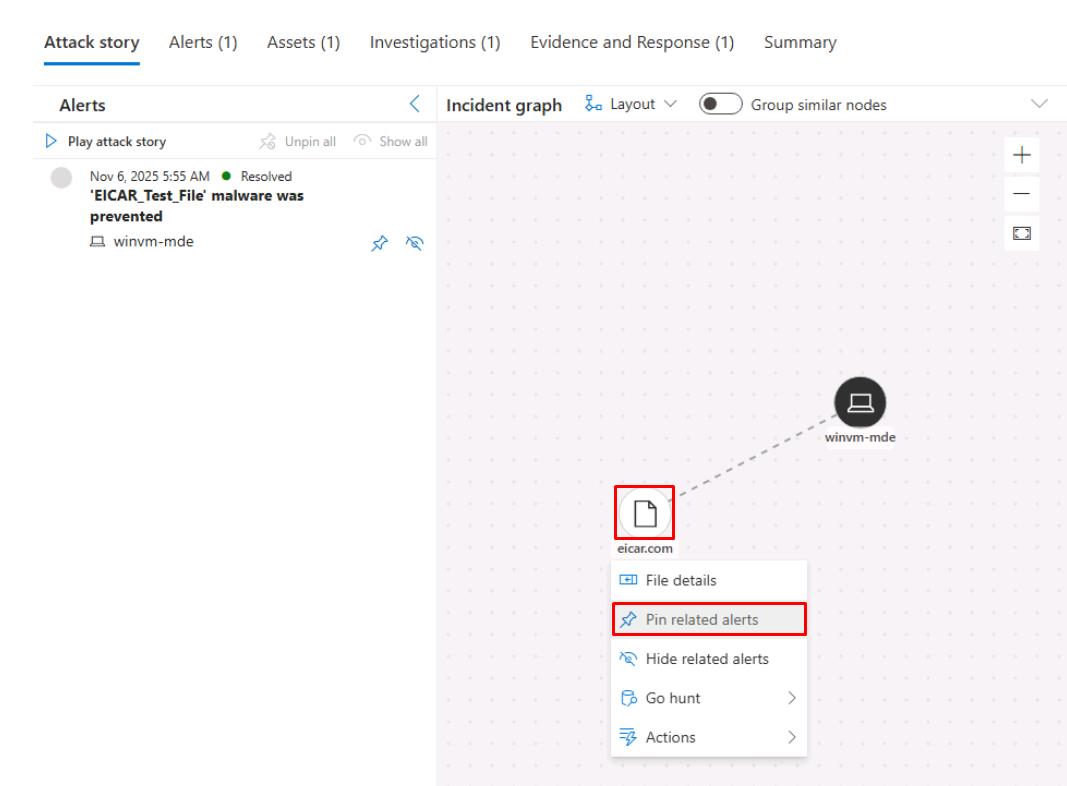Zoom out of the incident graph
Image resolution: width=1067 pixels, height=786 pixels.
1021,195
